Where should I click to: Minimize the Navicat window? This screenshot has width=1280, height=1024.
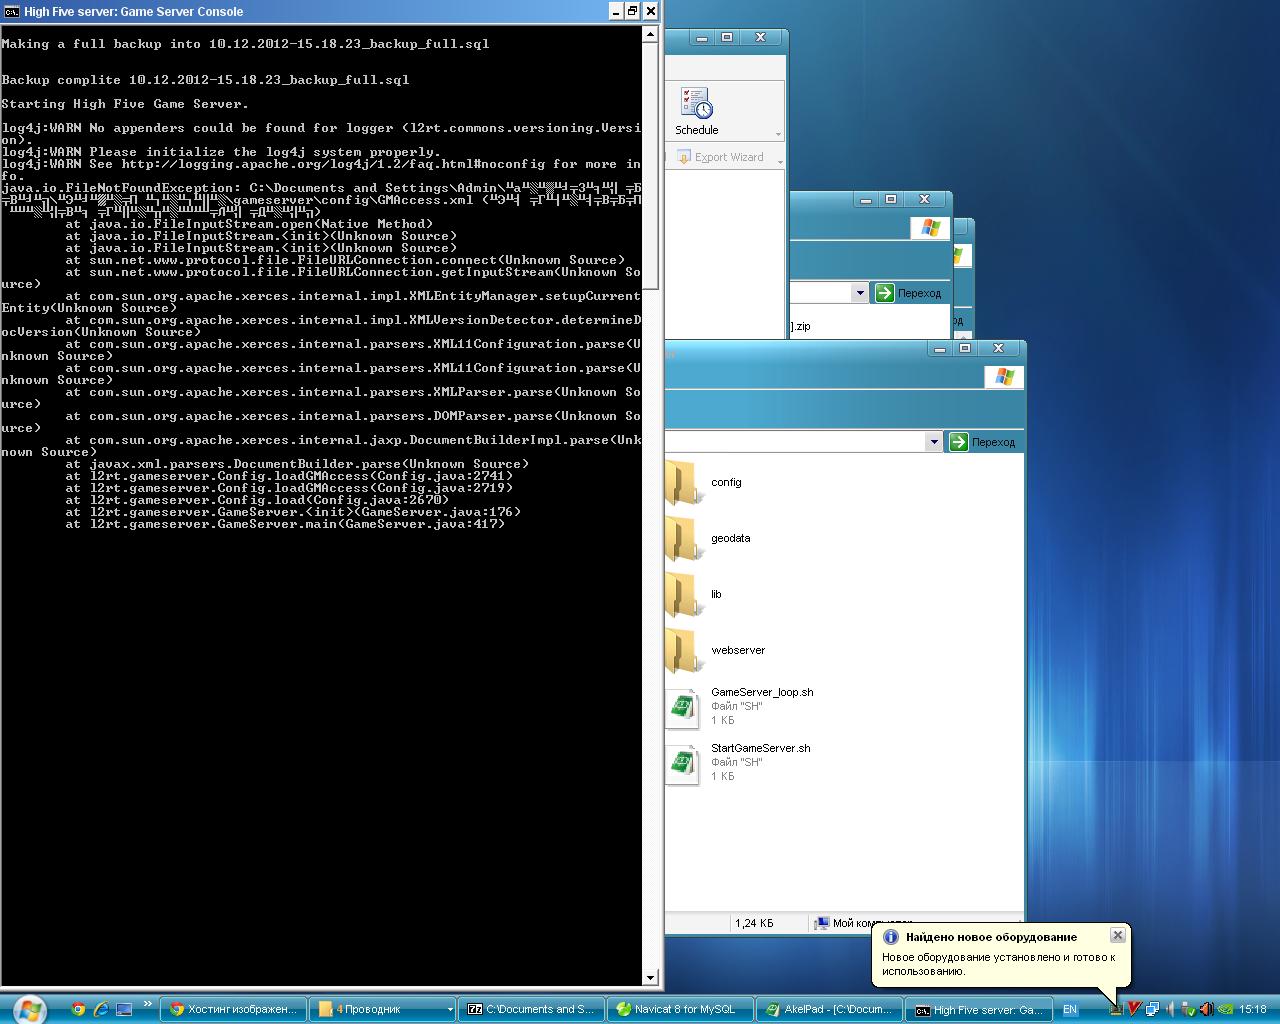702,37
